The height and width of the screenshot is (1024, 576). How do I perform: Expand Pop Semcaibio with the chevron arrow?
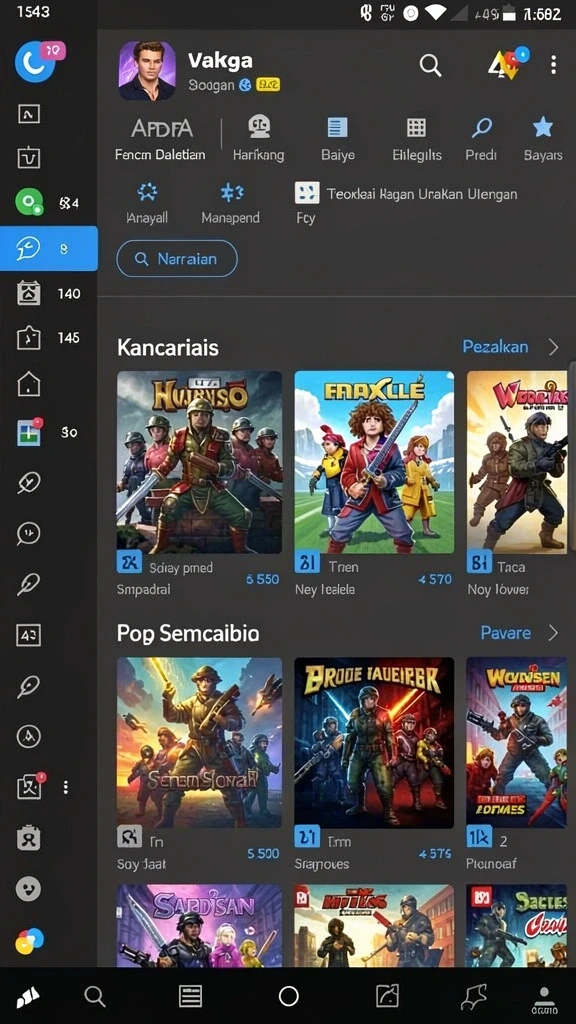click(553, 633)
